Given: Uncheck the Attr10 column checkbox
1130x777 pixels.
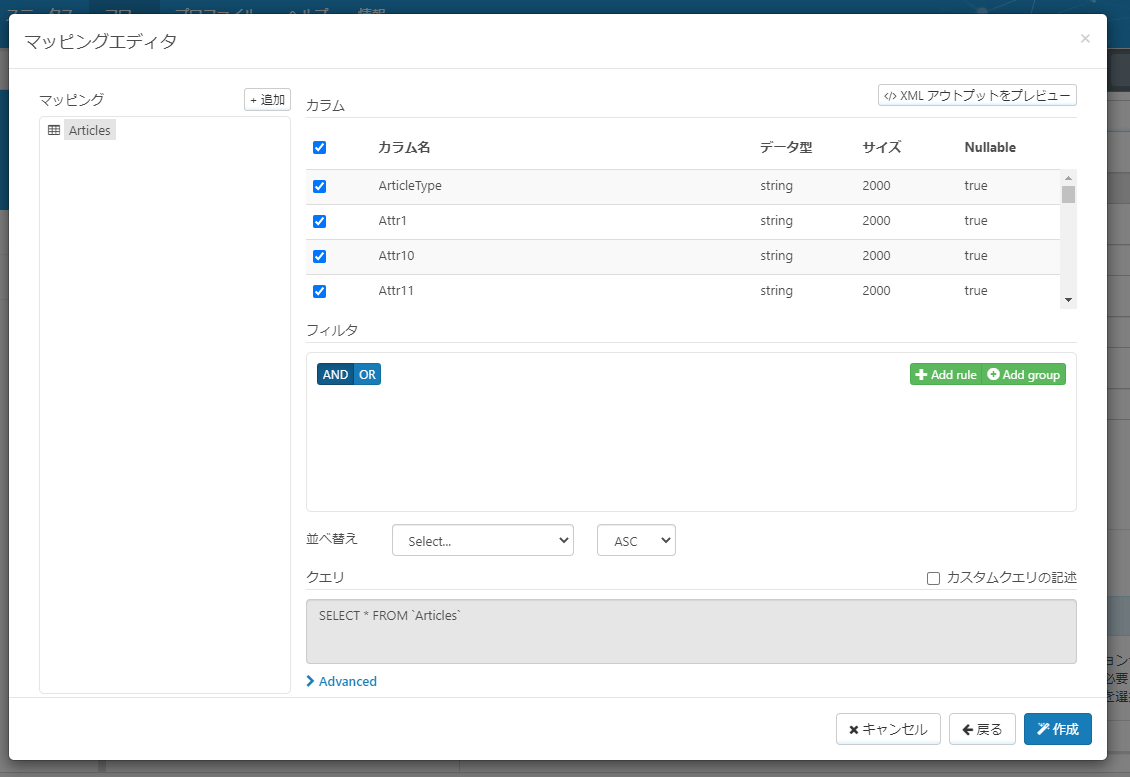Looking at the screenshot, I should click(320, 256).
